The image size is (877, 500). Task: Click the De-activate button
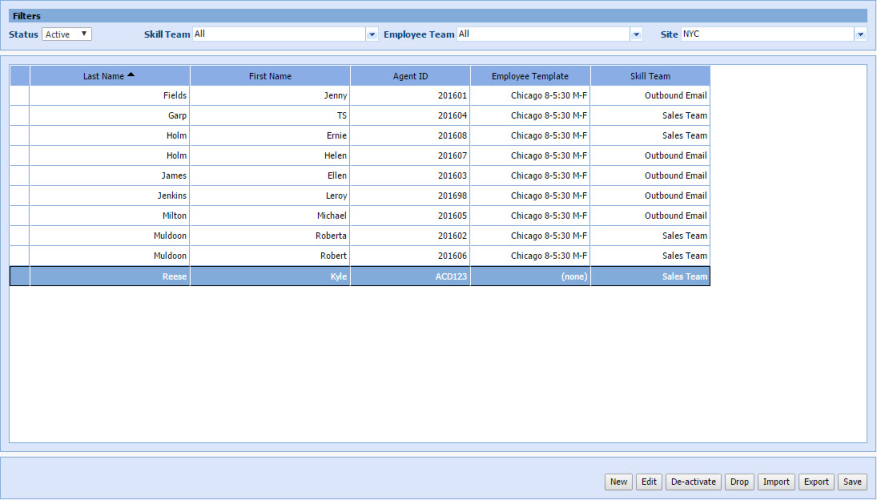click(x=692, y=482)
